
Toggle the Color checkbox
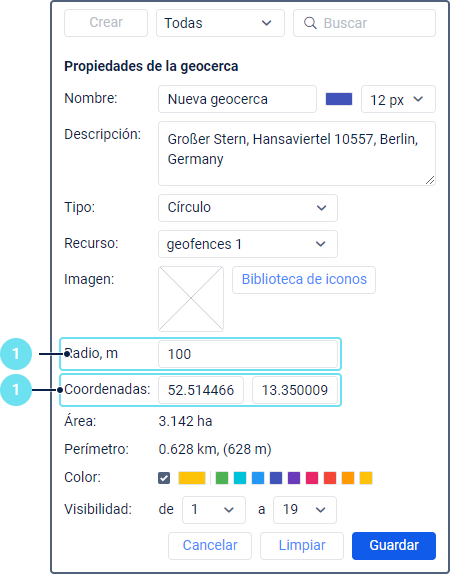[164, 478]
